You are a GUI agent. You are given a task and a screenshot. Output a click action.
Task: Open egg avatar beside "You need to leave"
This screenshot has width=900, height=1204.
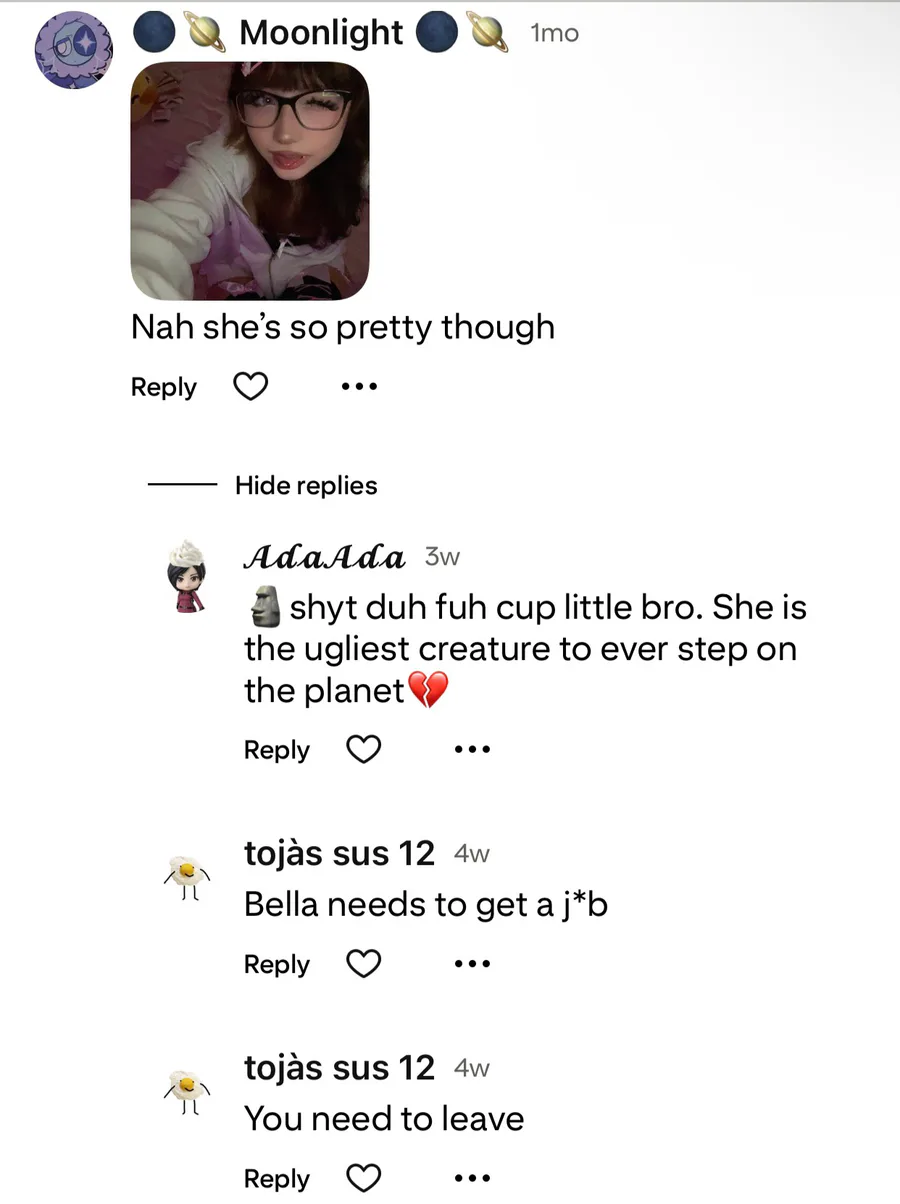pos(186,1091)
